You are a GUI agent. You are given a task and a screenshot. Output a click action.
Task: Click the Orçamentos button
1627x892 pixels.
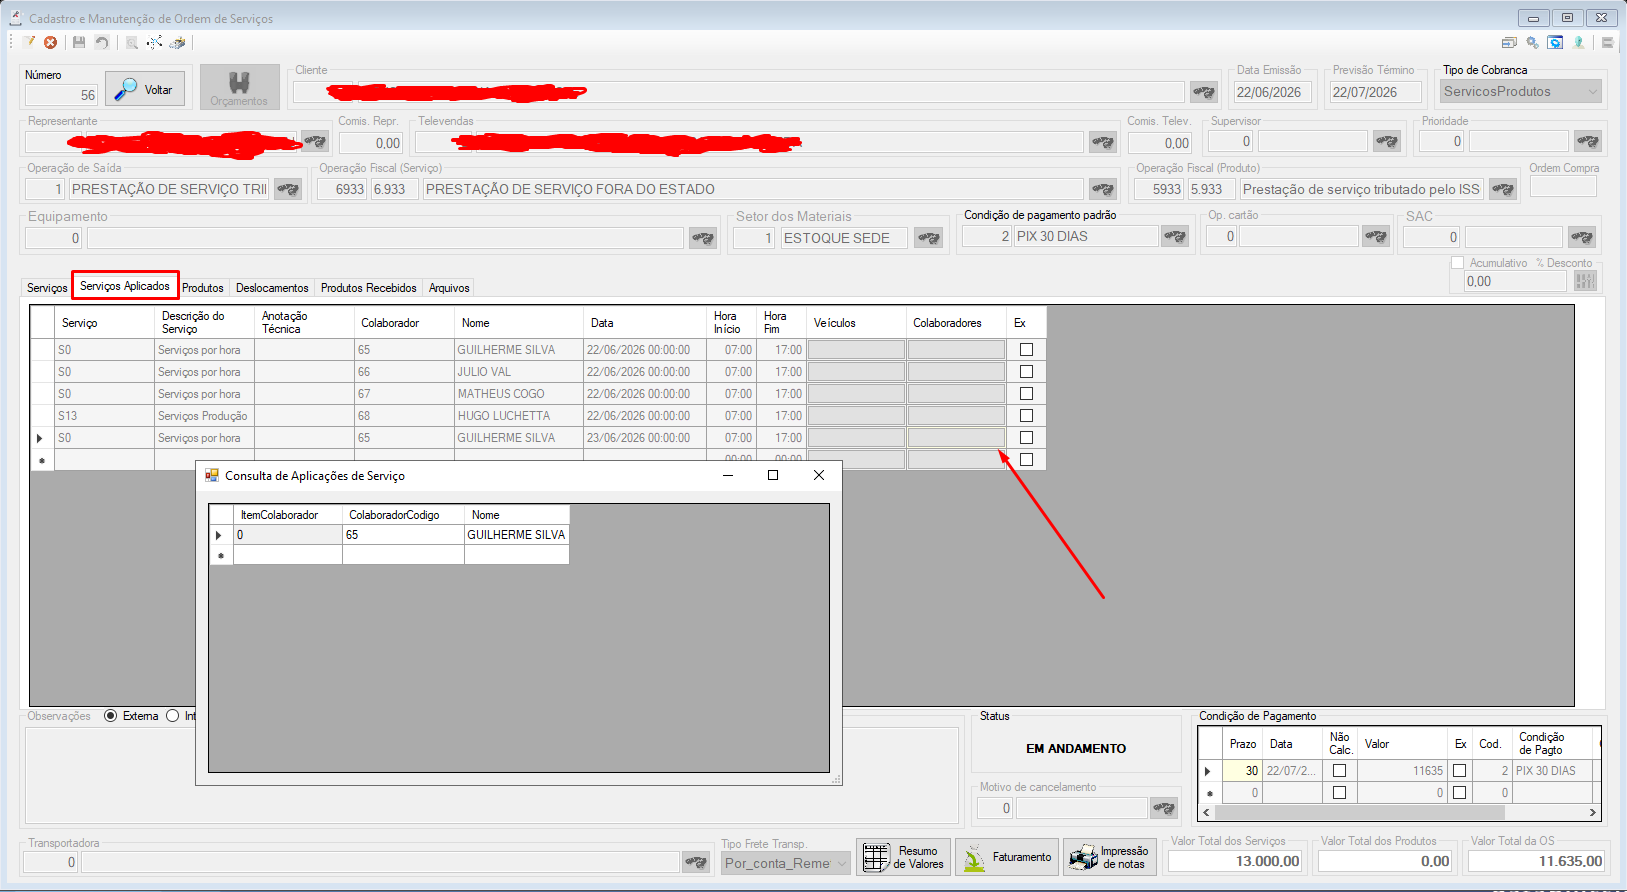[239, 87]
